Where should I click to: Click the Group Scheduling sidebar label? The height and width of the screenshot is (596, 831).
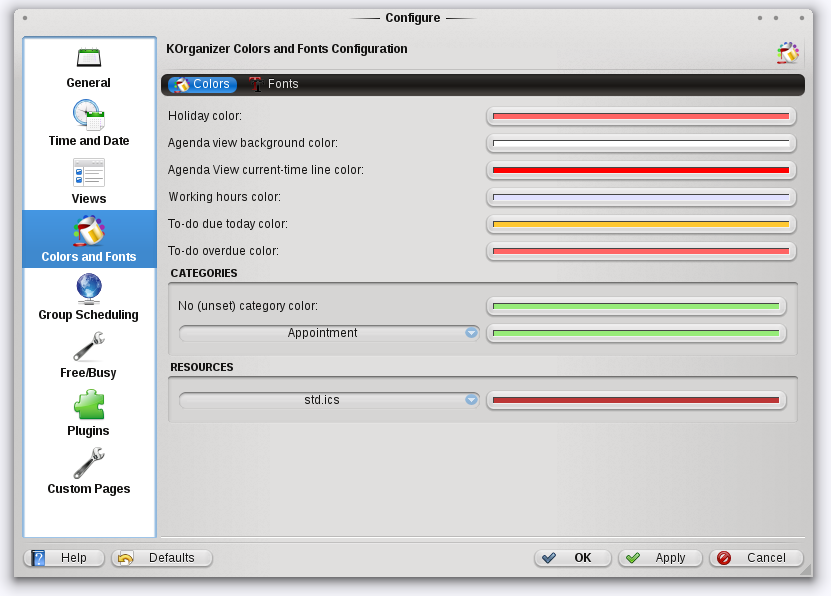(89, 315)
